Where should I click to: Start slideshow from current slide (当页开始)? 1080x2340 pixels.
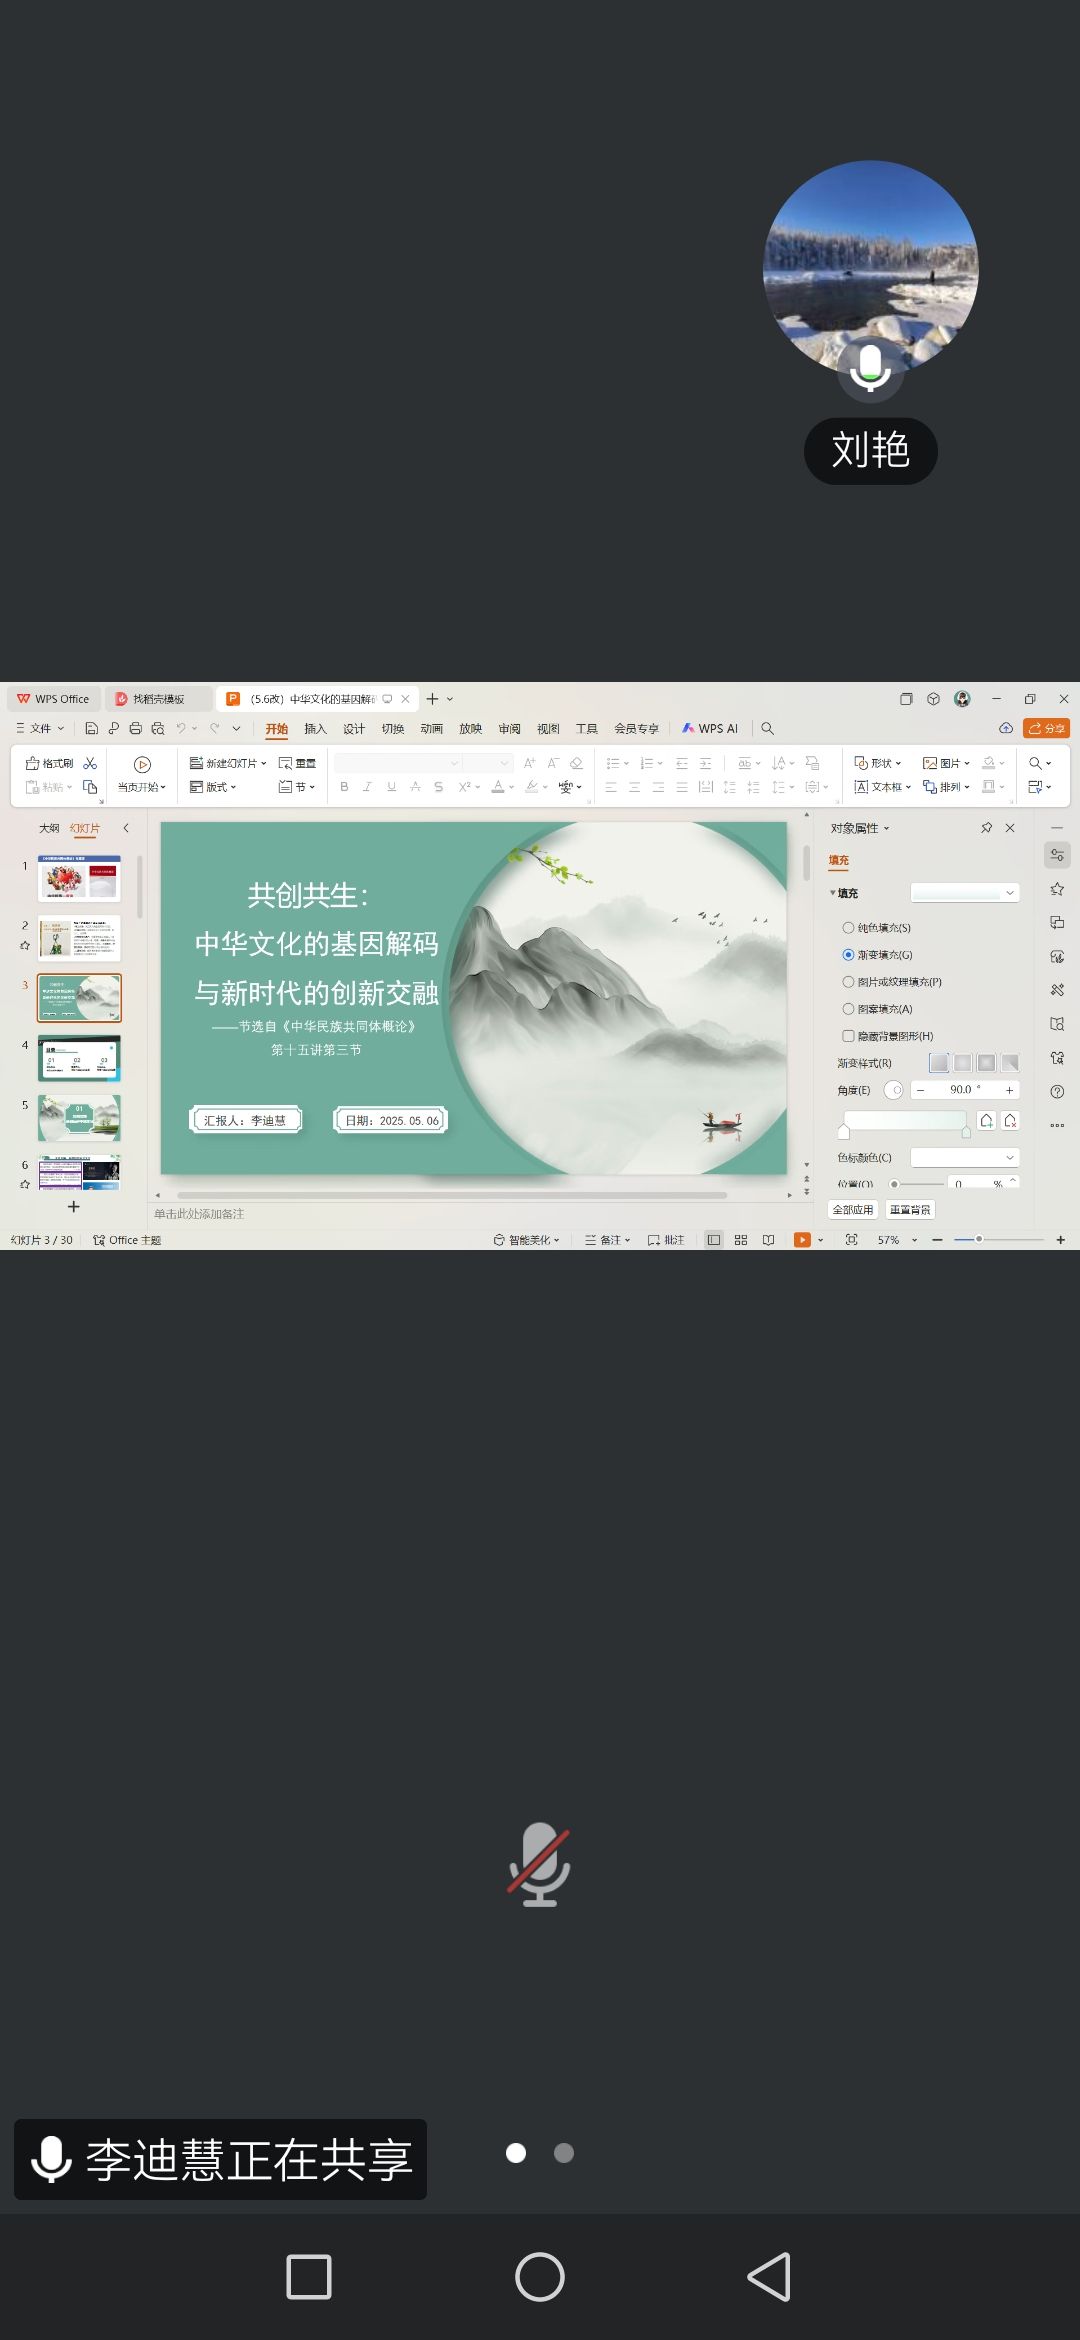pos(142,774)
